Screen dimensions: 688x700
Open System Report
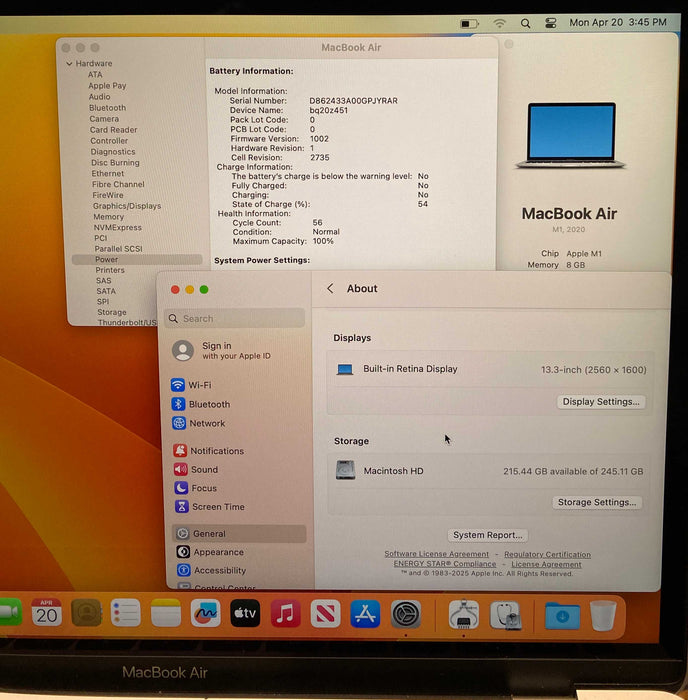(488, 535)
